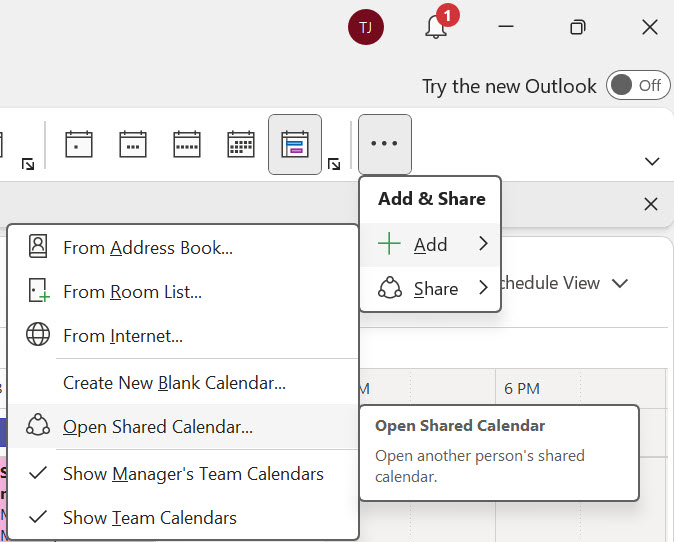
Task: Open the Share menu entry
Action: [x=430, y=288]
